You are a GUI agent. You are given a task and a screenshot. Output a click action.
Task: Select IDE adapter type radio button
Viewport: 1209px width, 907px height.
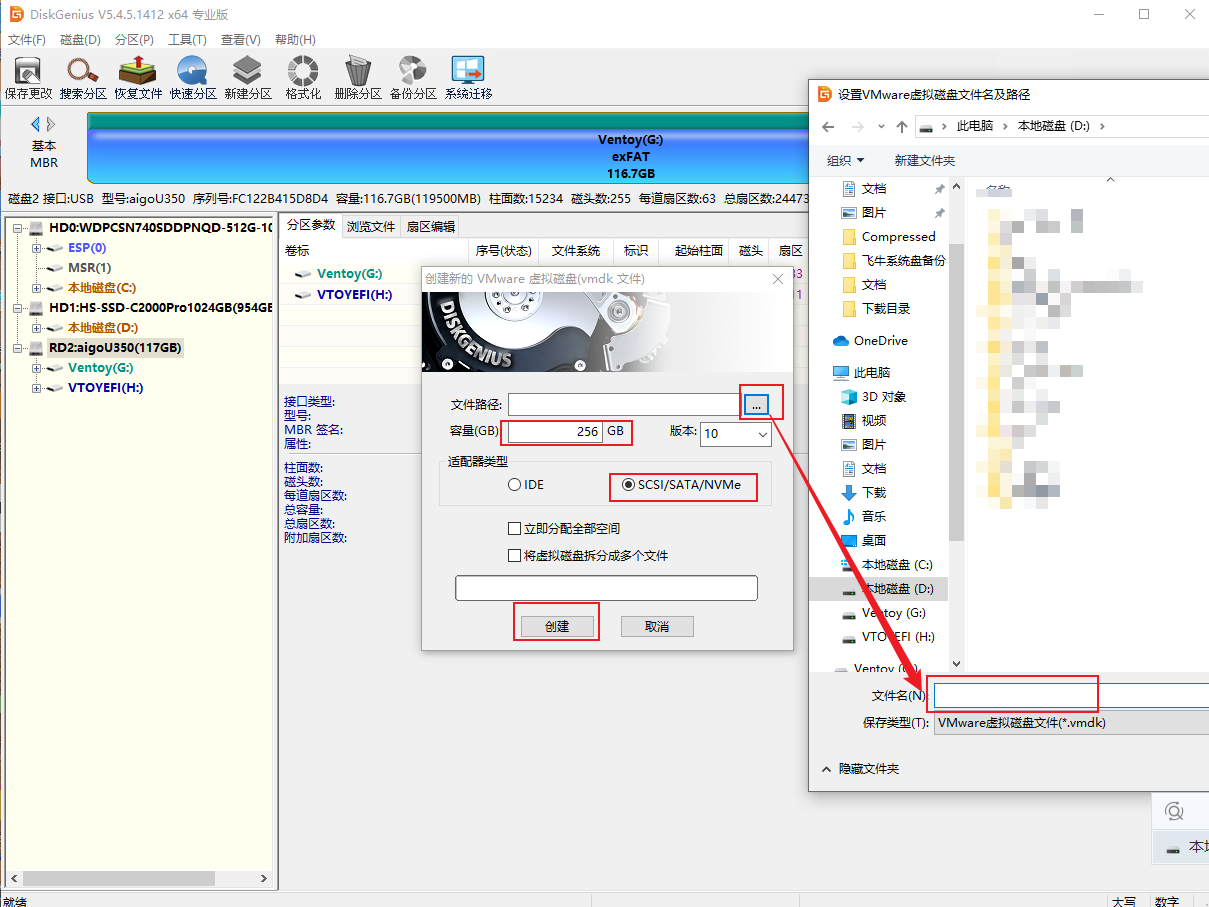coord(514,485)
